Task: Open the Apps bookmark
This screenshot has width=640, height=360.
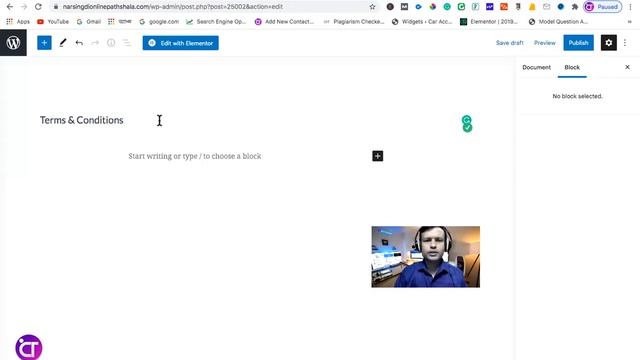Action: click(x=18, y=22)
